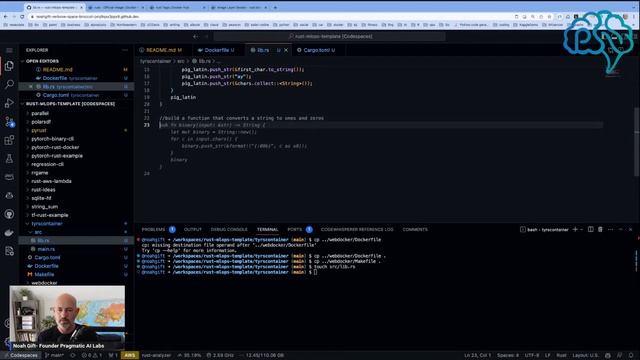Open a new browser tab with plus
This screenshot has width=640, height=360.
(275, 7)
